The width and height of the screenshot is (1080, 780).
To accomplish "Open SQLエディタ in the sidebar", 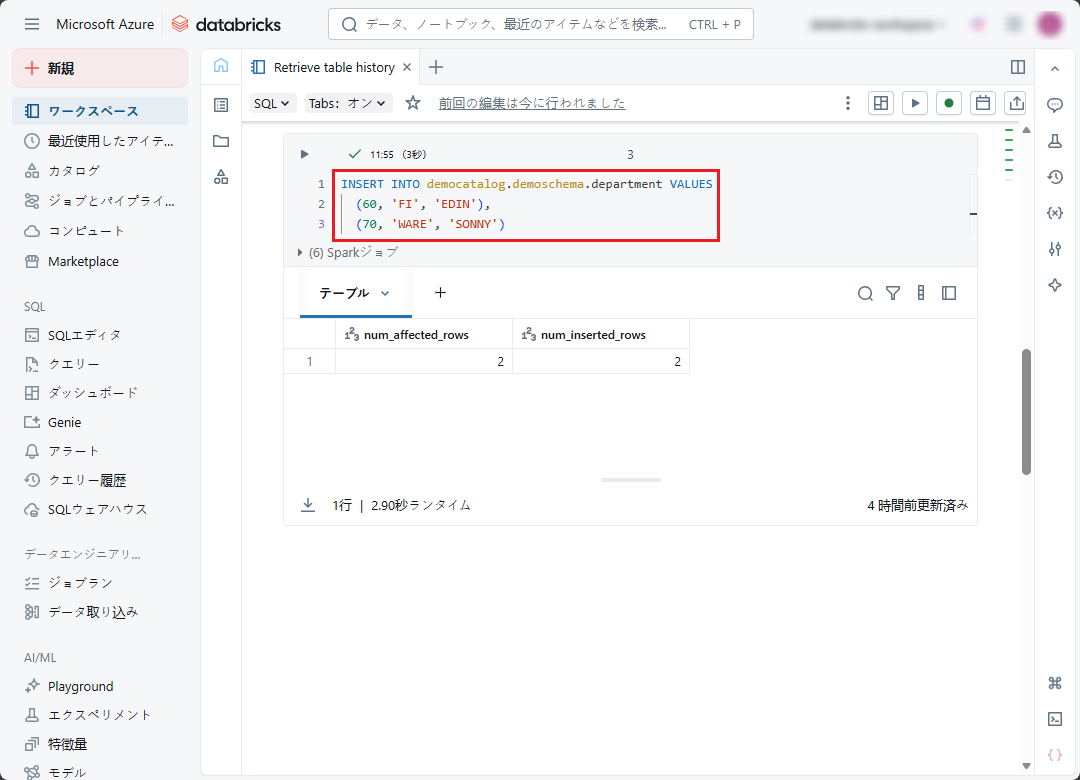I will pos(84,335).
